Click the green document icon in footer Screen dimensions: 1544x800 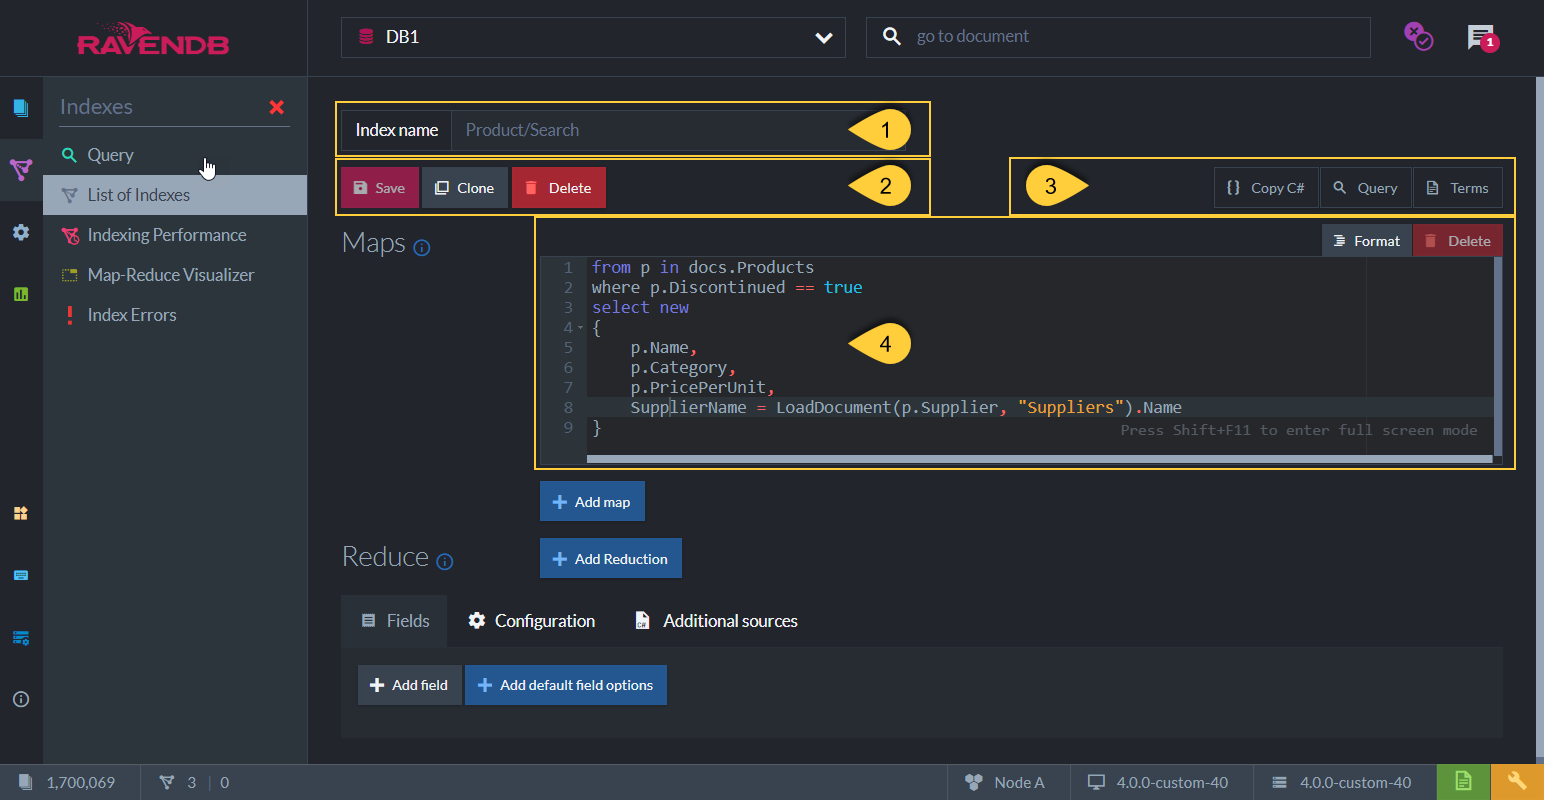coord(1463,782)
